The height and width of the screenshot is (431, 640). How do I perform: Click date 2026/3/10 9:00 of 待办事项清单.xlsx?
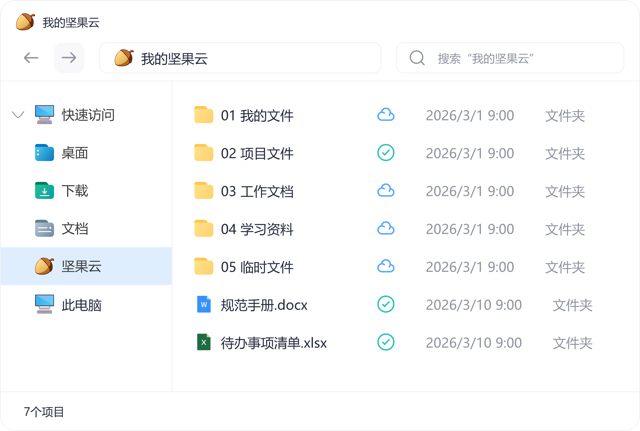pyautogui.click(x=474, y=343)
